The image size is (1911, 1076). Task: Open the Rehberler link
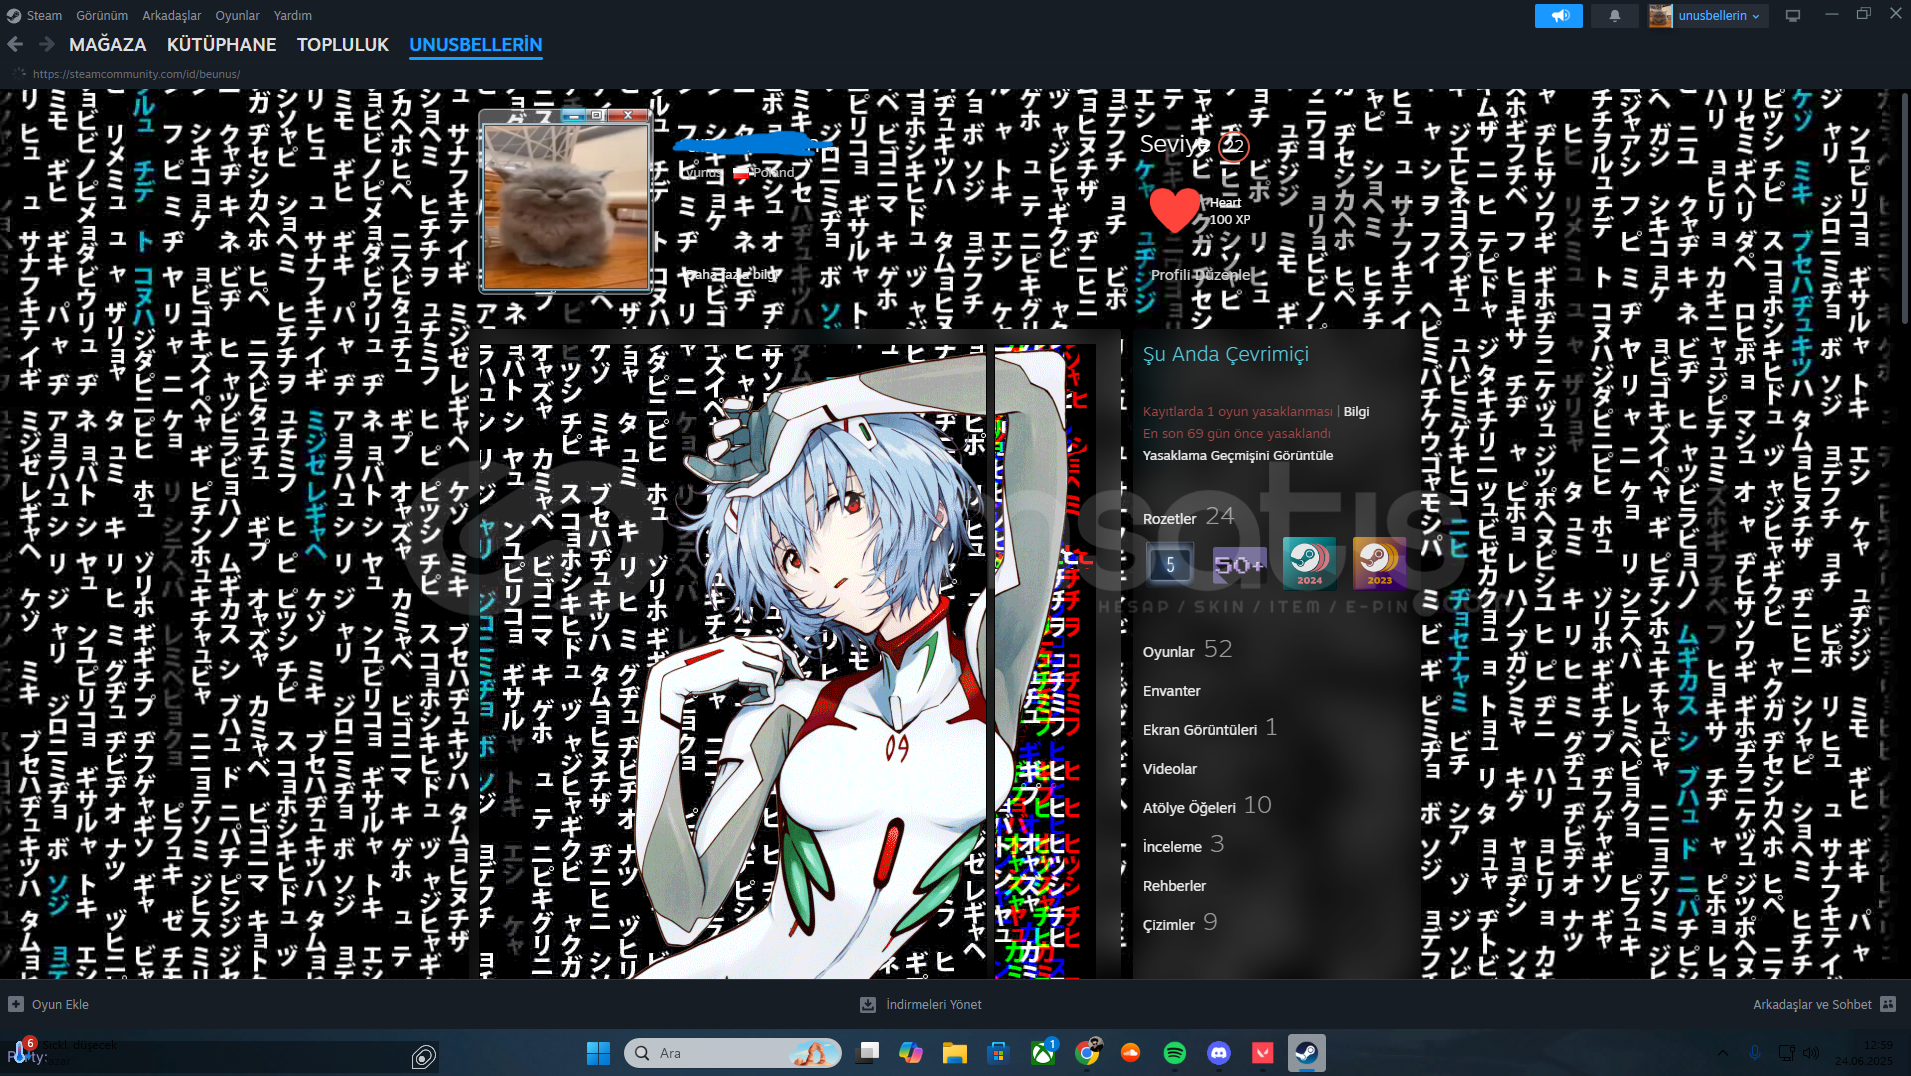(1174, 886)
